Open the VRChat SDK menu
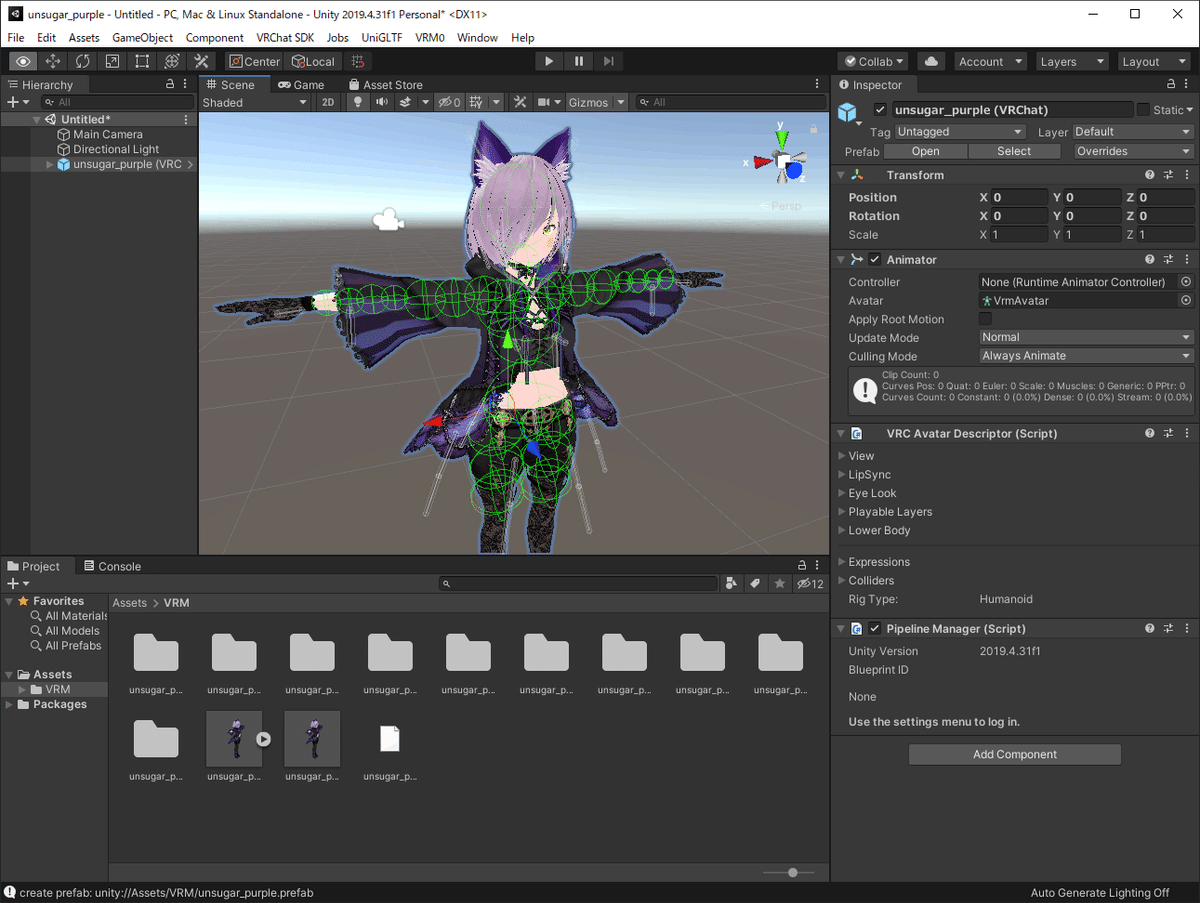1200x903 pixels. (x=285, y=37)
